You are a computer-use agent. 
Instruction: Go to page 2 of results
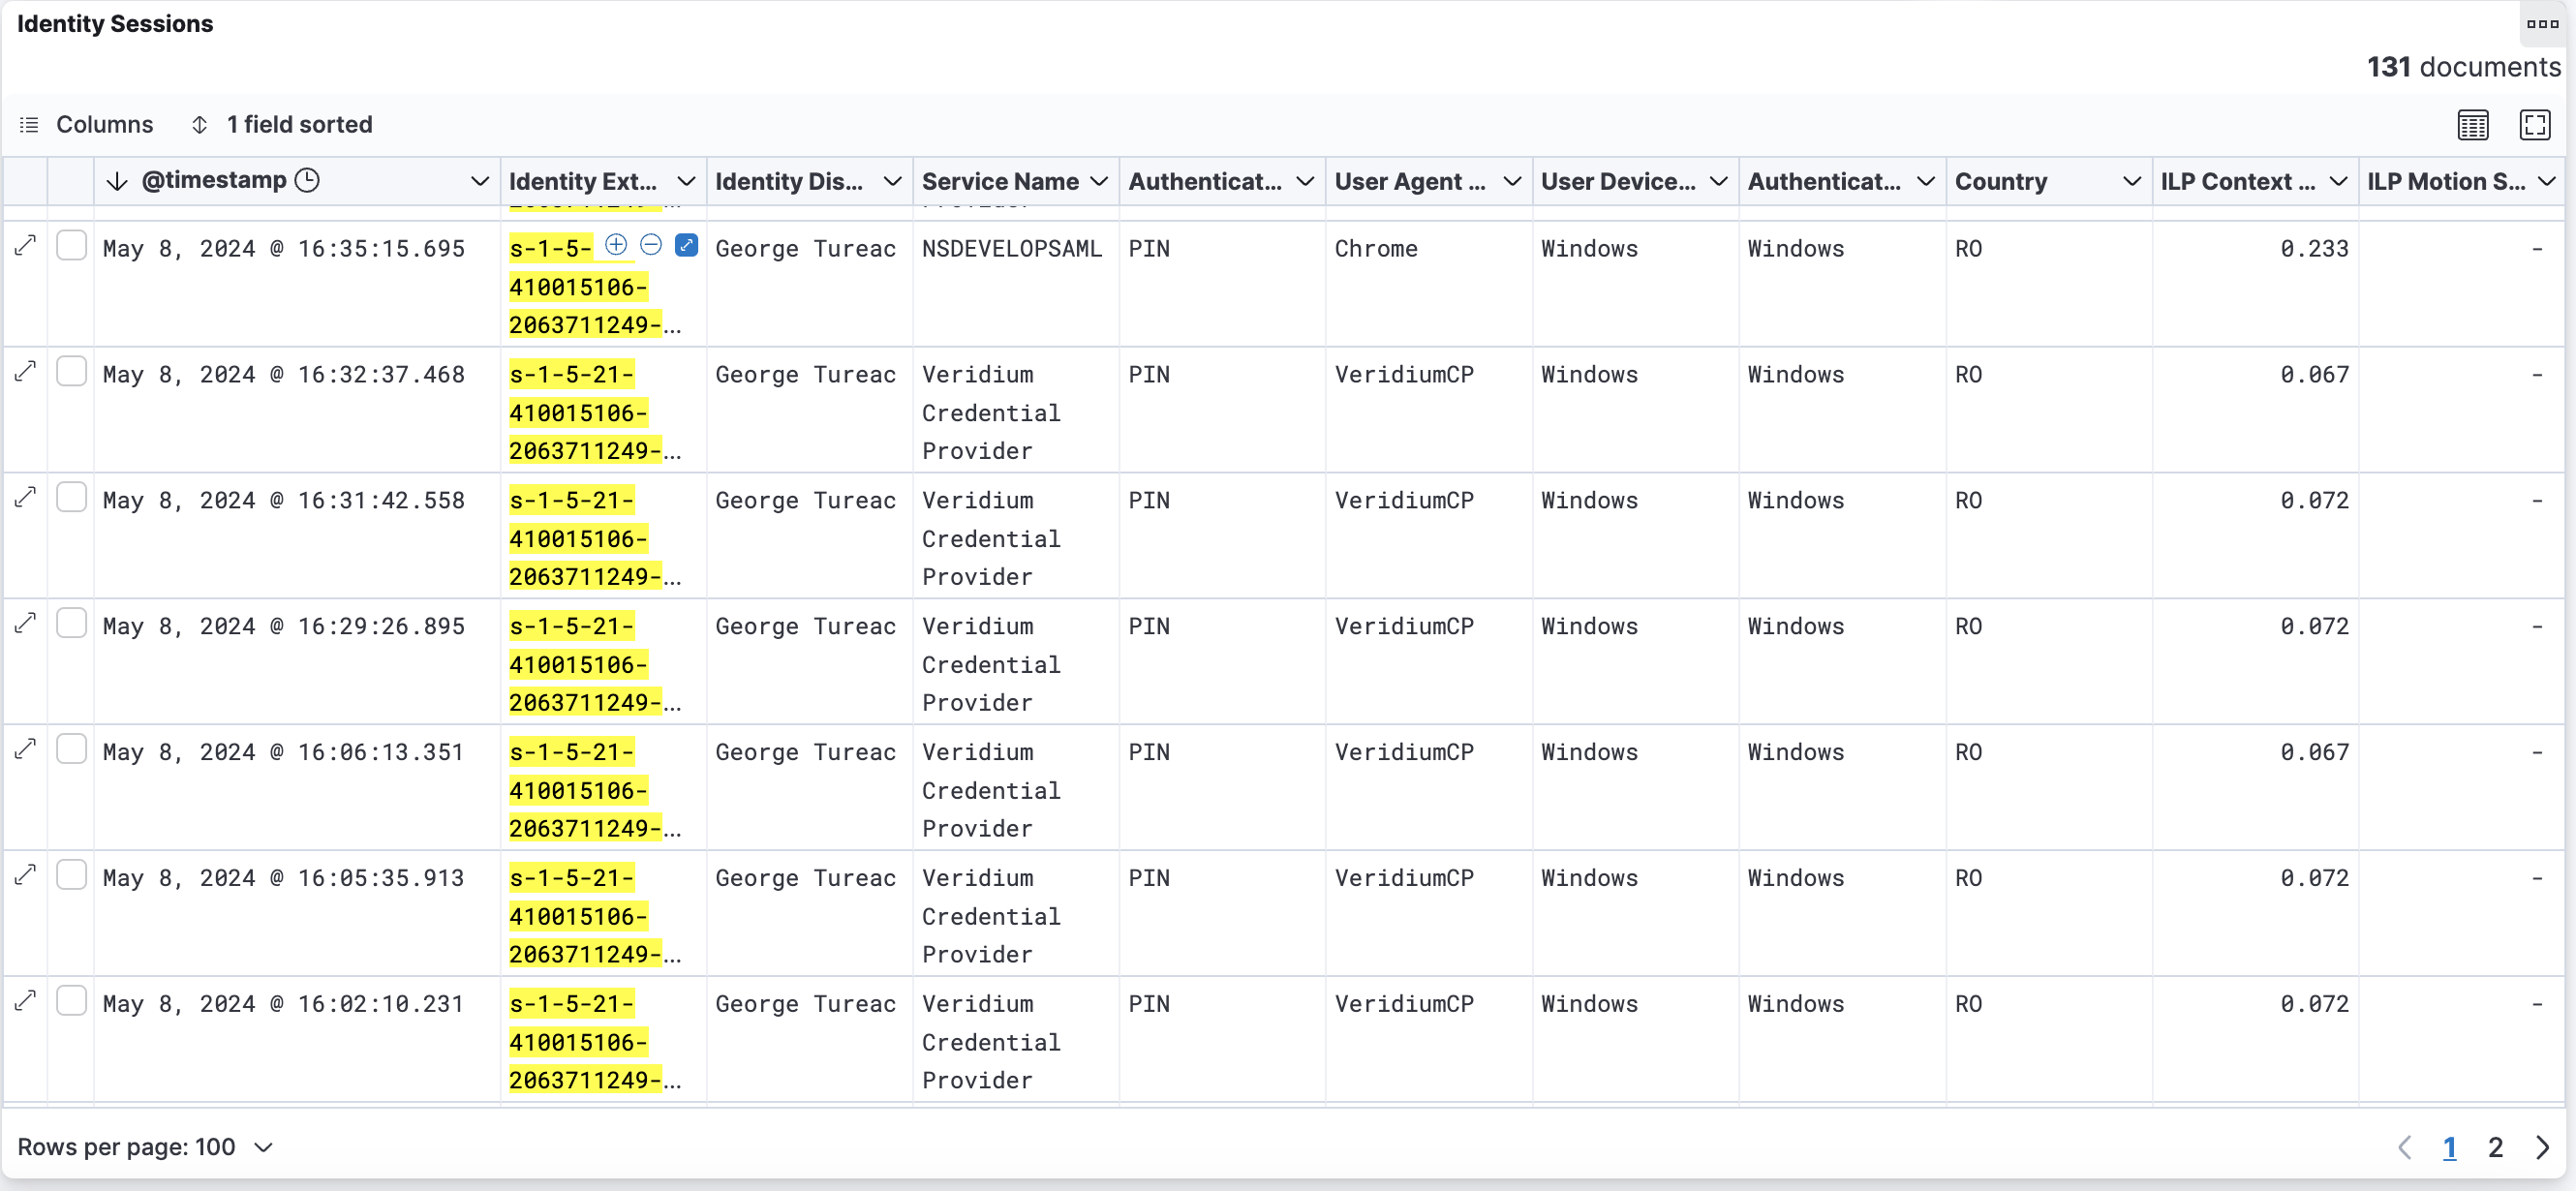(x=2495, y=1147)
